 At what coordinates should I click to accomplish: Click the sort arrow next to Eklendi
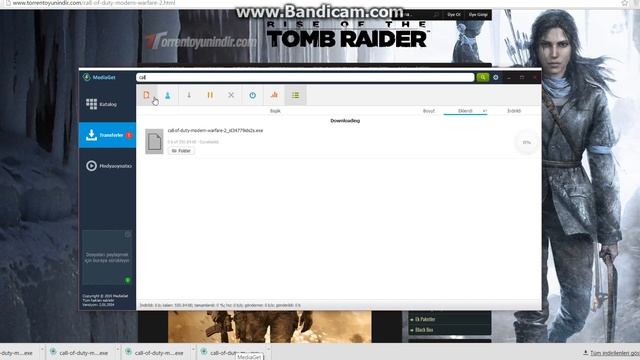click(x=484, y=111)
